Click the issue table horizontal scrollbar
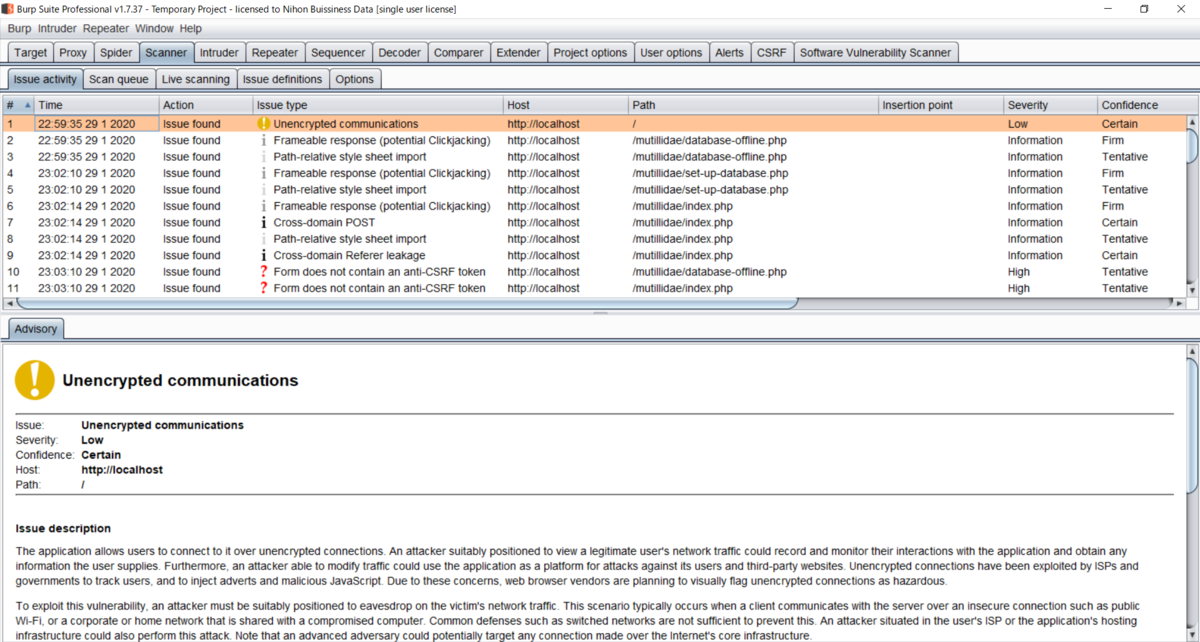 click(x=407, y=303)
